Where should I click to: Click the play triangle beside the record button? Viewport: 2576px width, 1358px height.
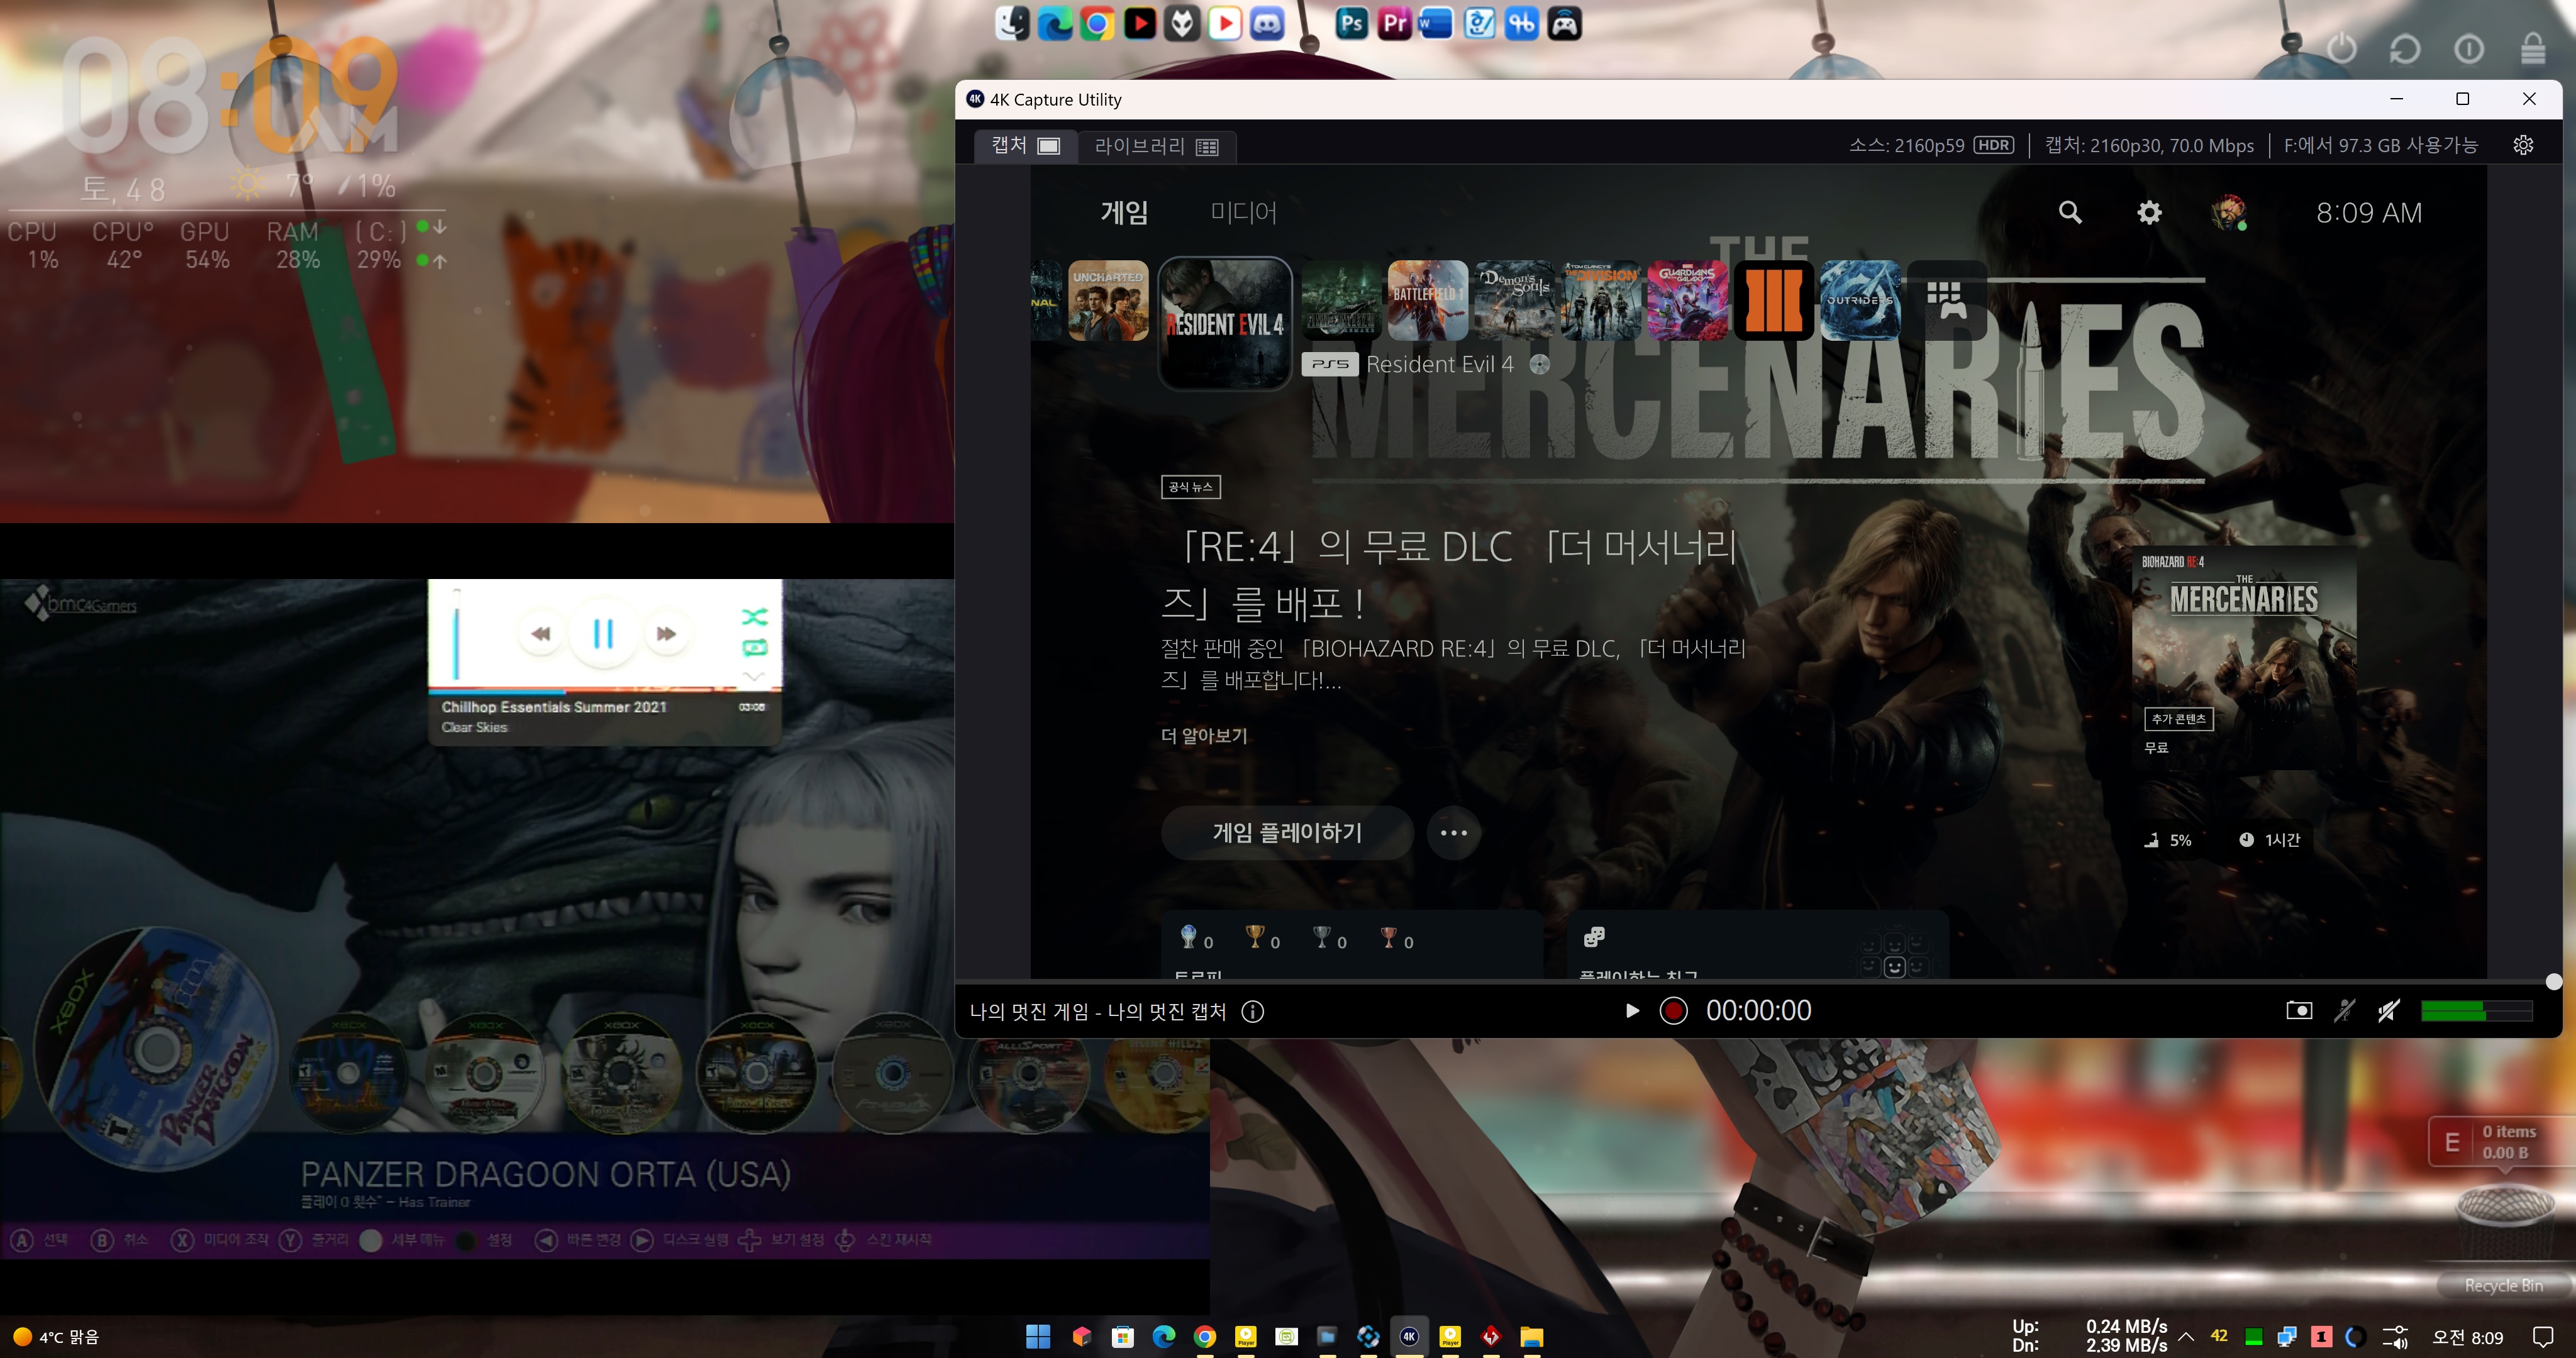click(x=1632, y=1011)
